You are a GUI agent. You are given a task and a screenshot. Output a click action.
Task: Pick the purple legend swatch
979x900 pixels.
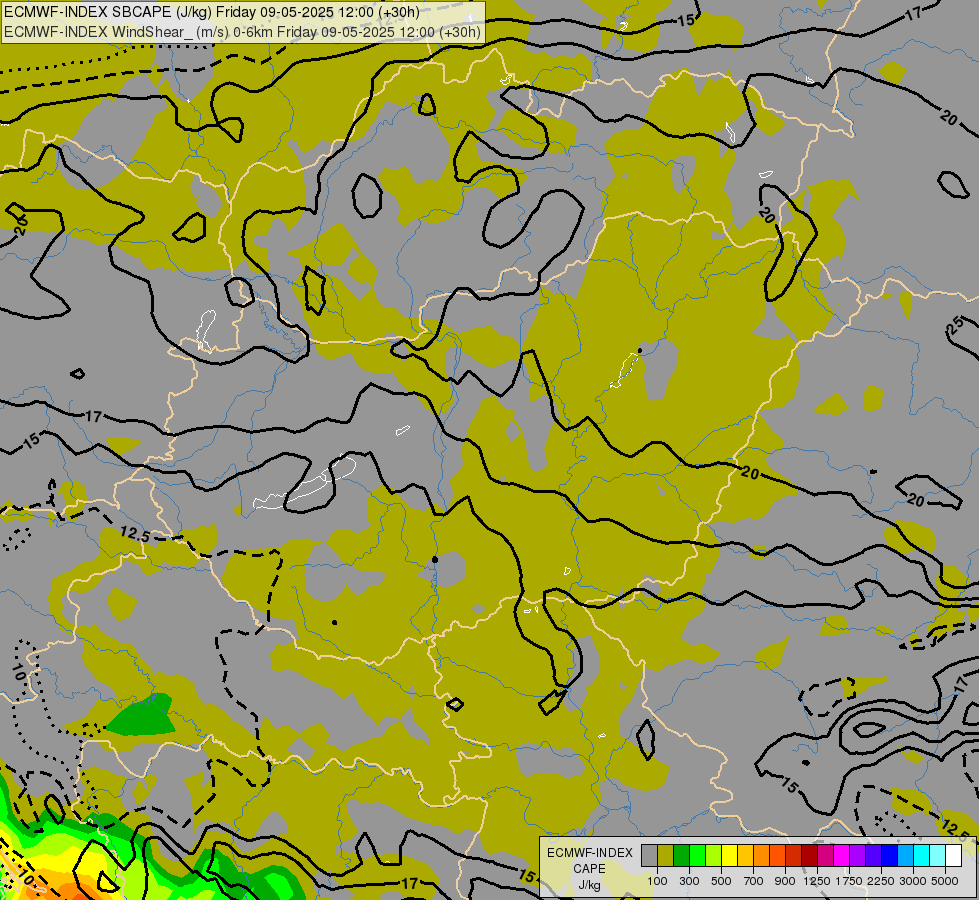(857, 856)
